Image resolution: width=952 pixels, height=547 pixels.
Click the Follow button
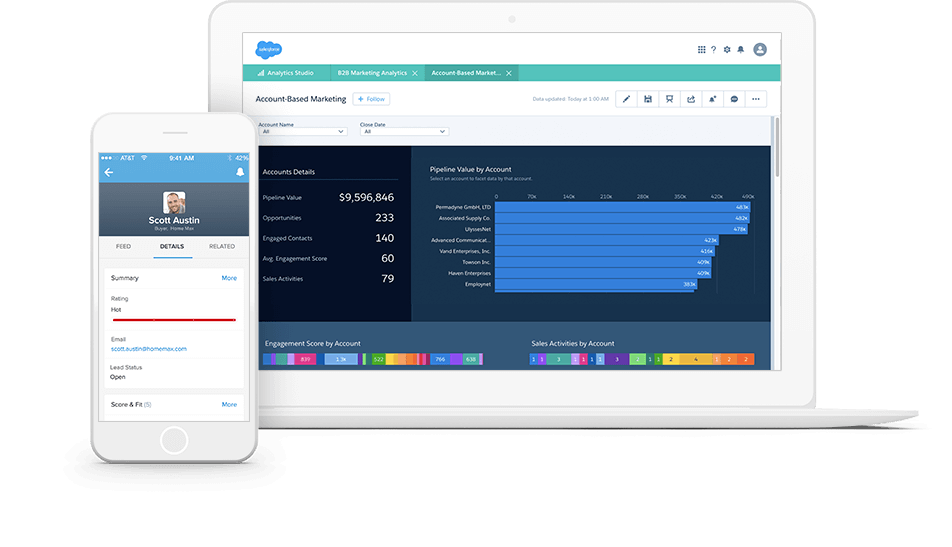(371, 99)
